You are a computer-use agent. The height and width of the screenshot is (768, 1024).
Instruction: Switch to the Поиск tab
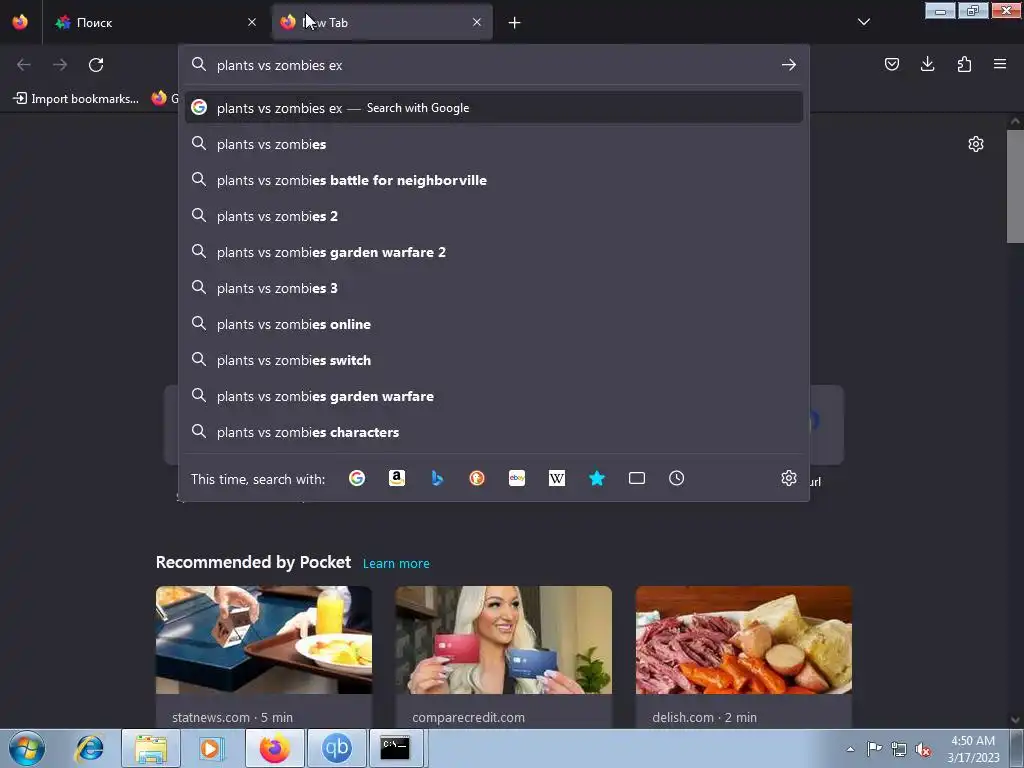click(157, 22)
